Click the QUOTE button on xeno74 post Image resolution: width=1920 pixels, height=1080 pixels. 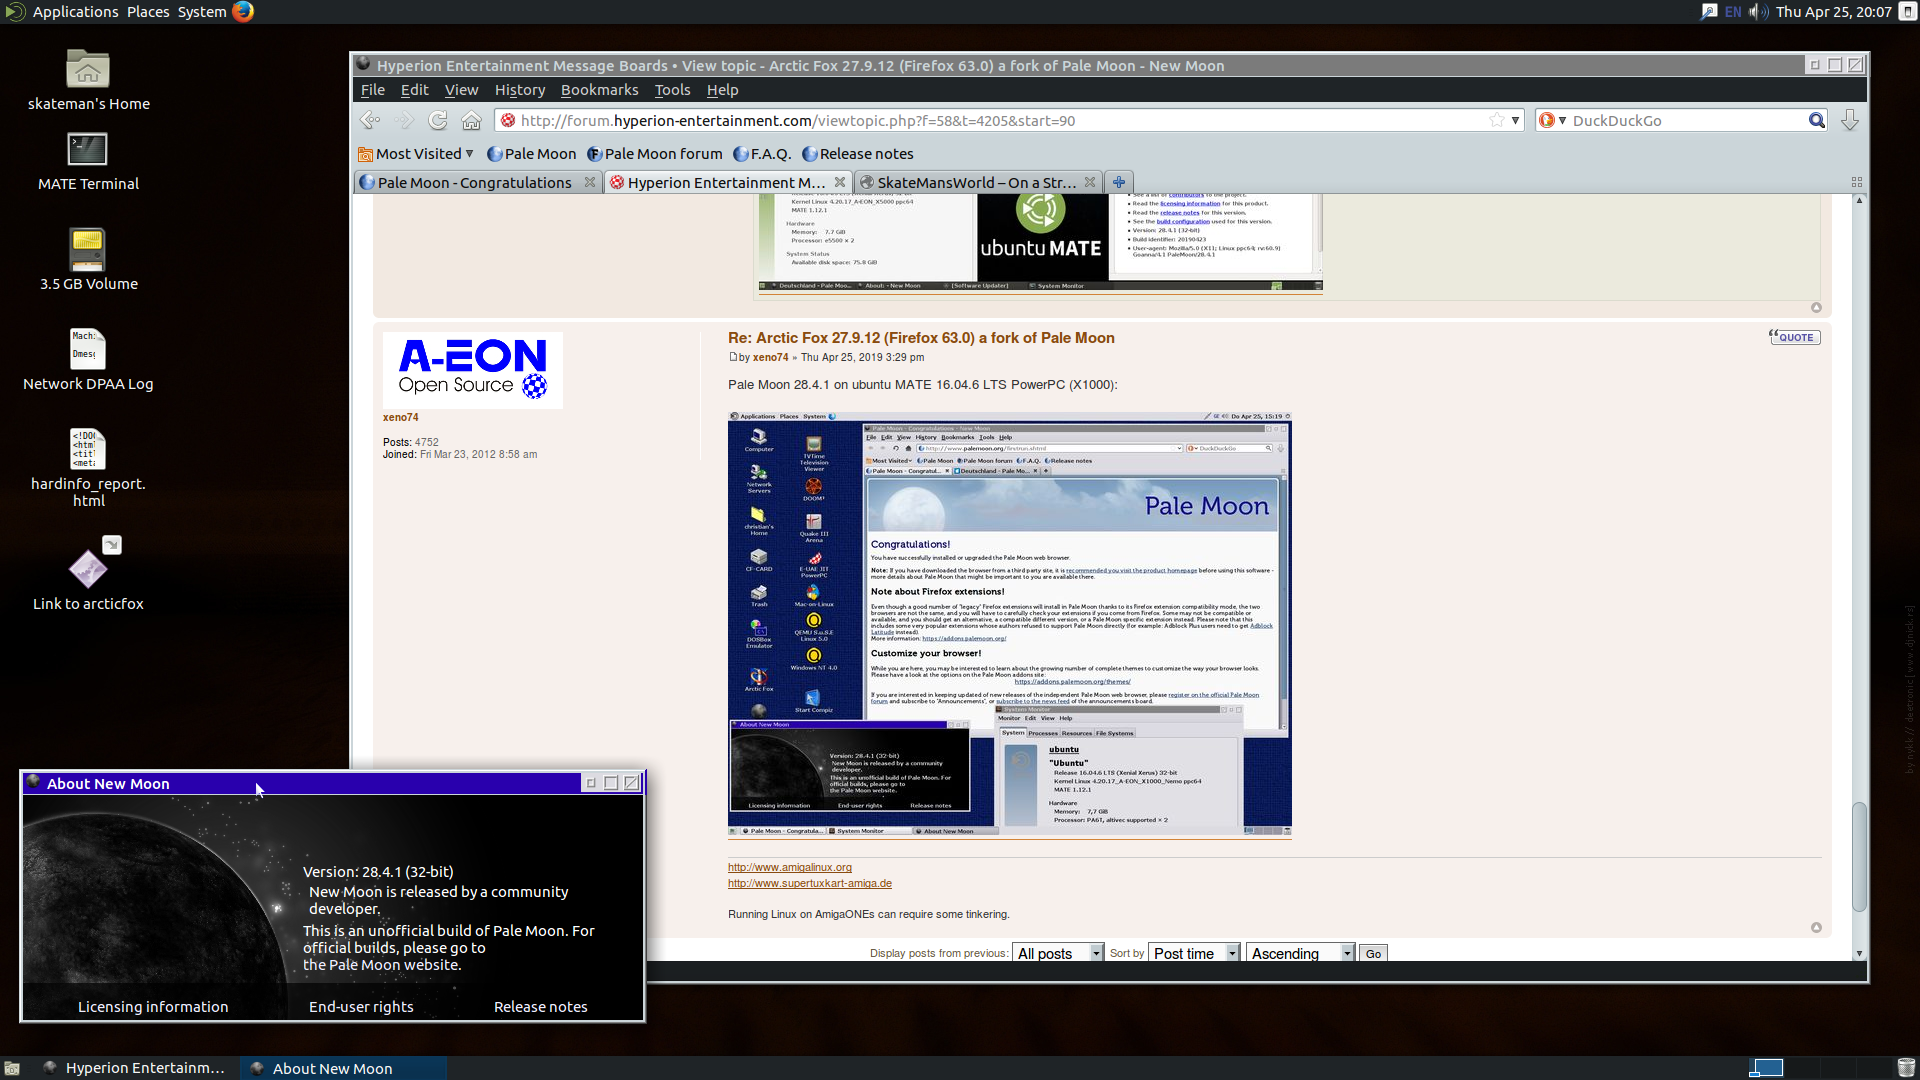[x=1794, y=337]
